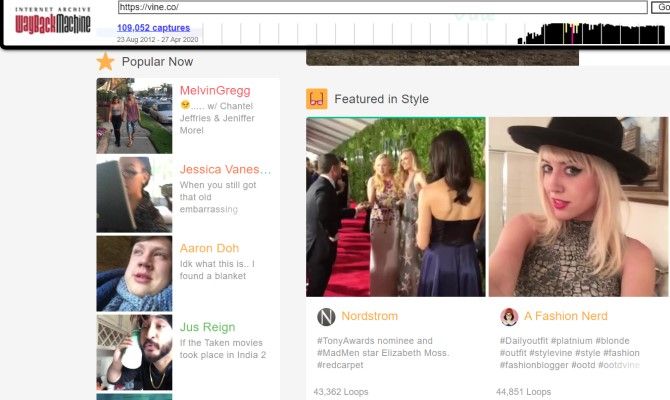This screenshot has width=670, height=400.
Task: Click the '44,851 Loops' count
Action: pos(523,391)
